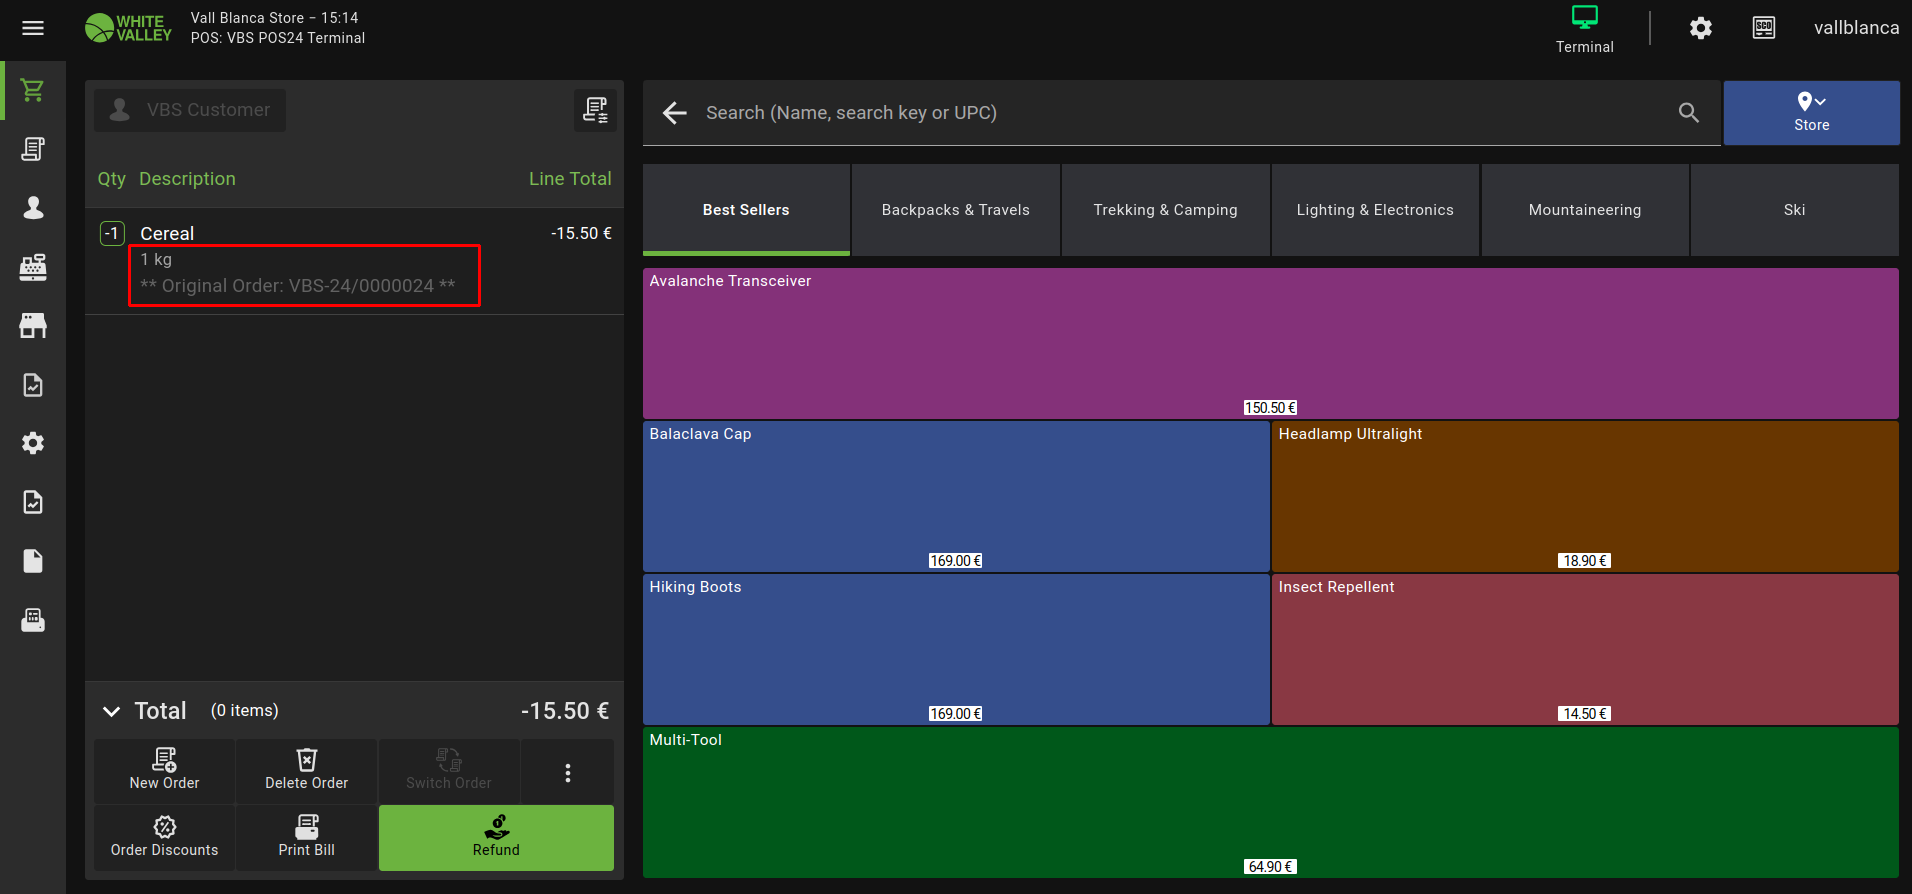Open the customer profile sidebar icon
This screenshot has height=894, width=1912.
point(33,208)
